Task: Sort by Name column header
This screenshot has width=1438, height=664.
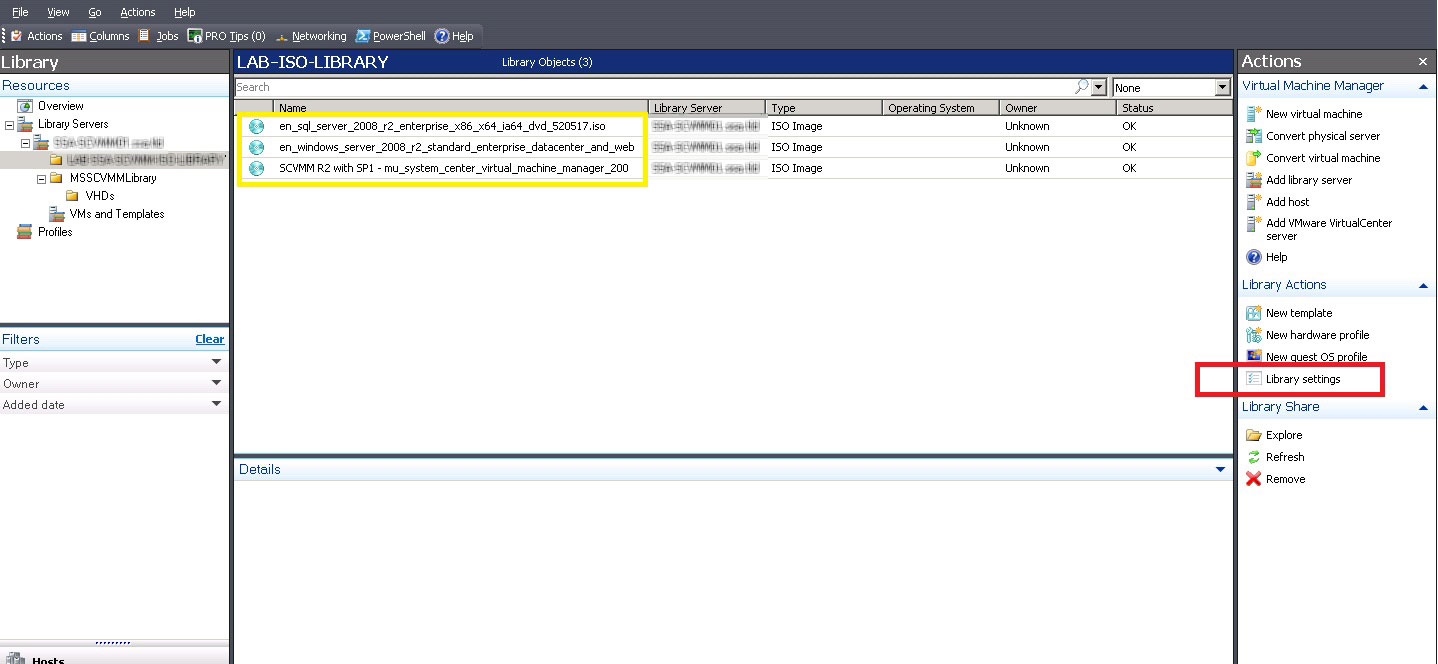Action: pos(460,108)
